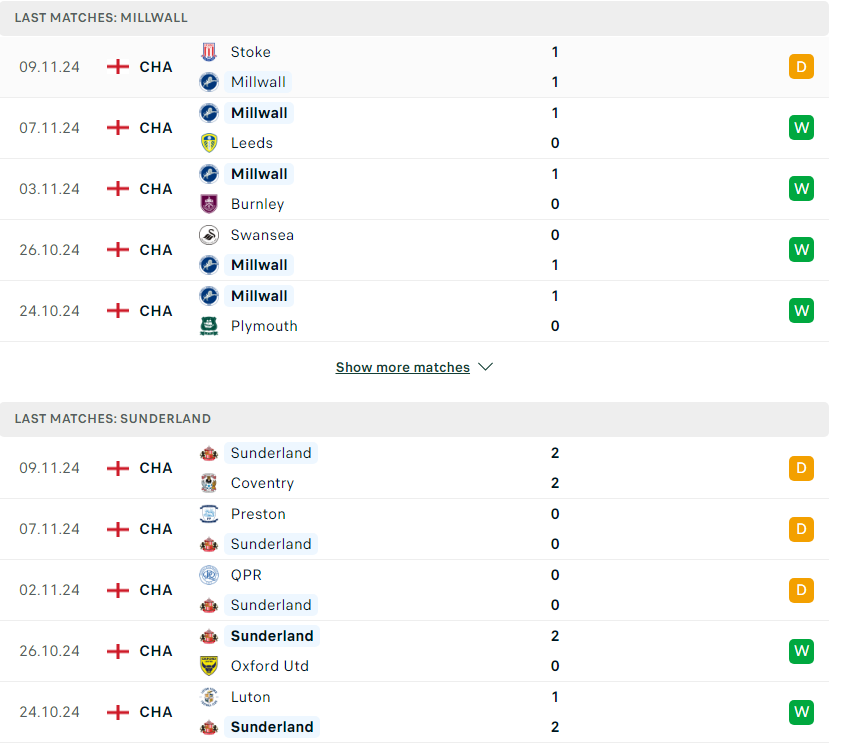Click England flag on QPR match row
Image resolution: width=841 pixels, height=743 pixels.
point(118,590)
